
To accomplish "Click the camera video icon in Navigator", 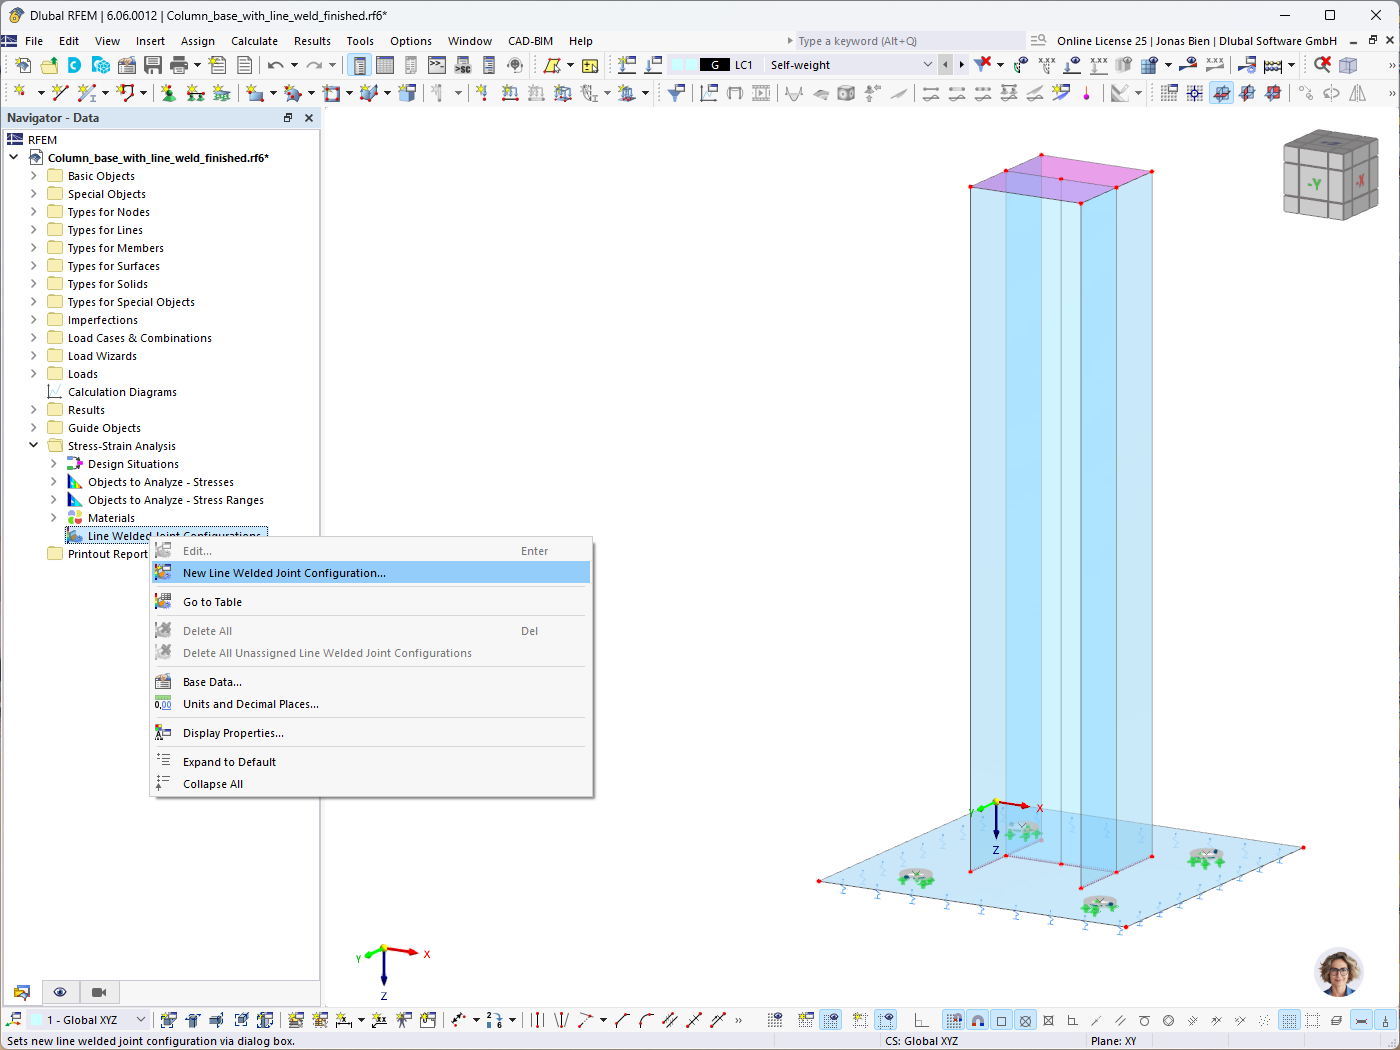I will [x=99, y=992].
